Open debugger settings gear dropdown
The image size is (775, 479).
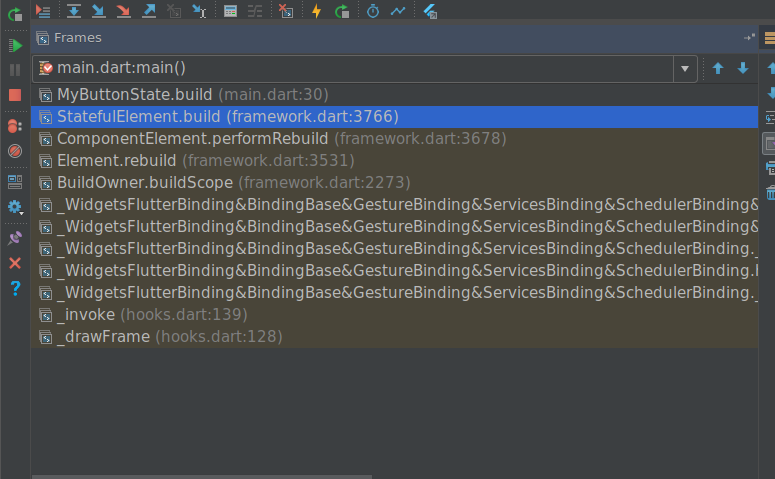click(x=15, y=207)
